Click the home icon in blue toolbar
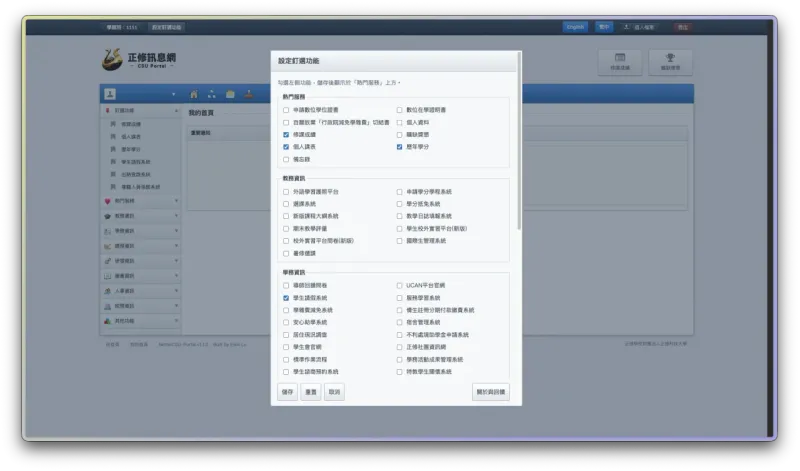The image size is (800, 471). coord(194,94)
